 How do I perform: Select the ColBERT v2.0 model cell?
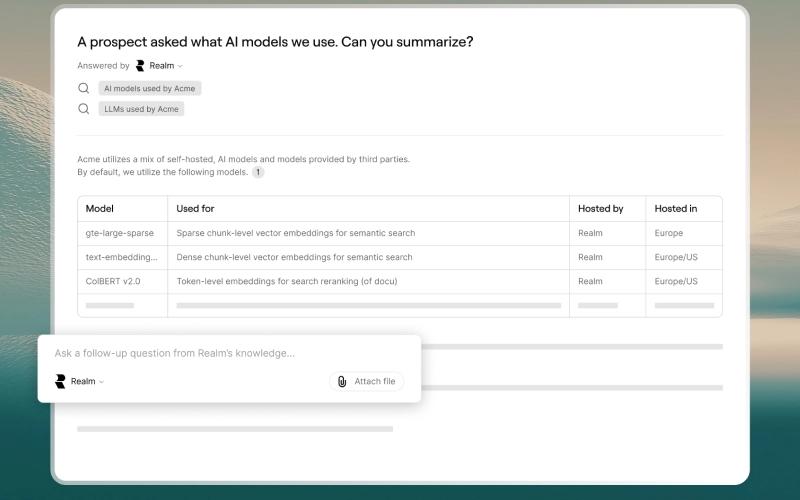tap(122, 281)
